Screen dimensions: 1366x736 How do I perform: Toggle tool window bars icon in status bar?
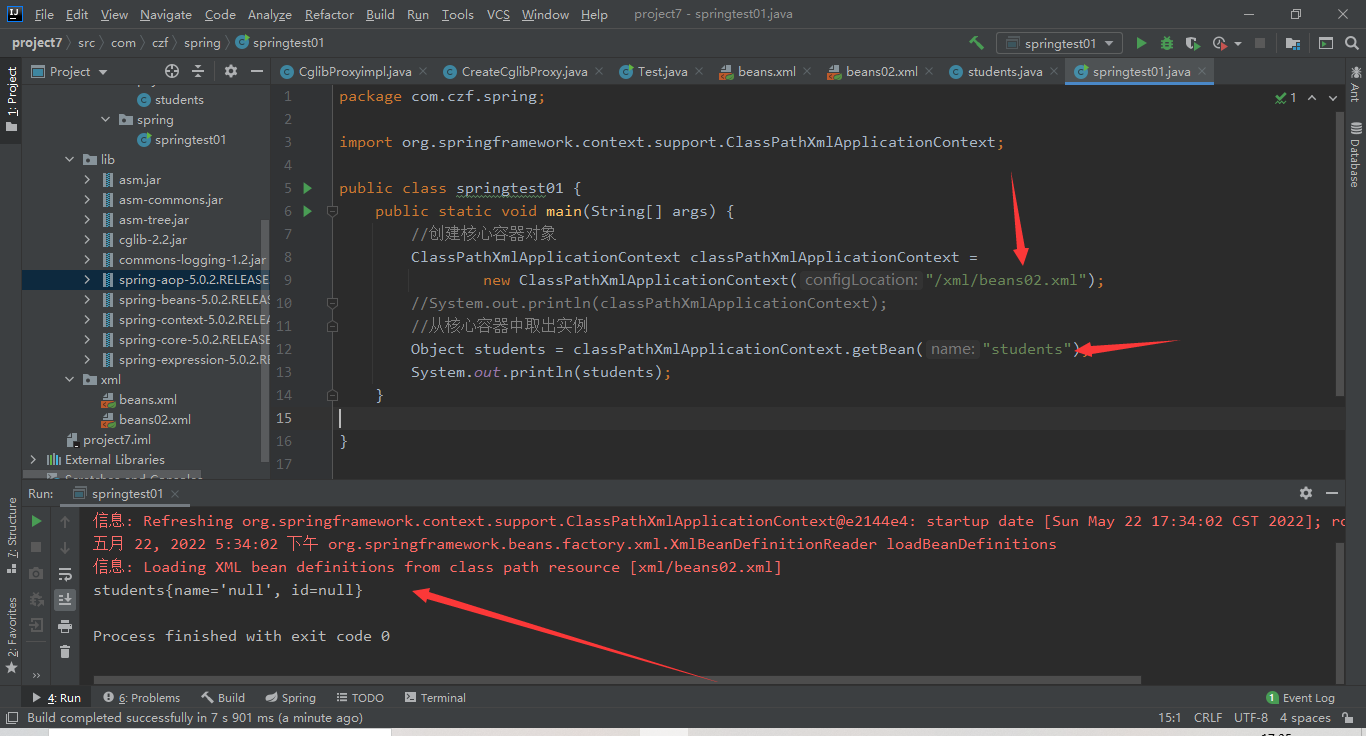12,718
